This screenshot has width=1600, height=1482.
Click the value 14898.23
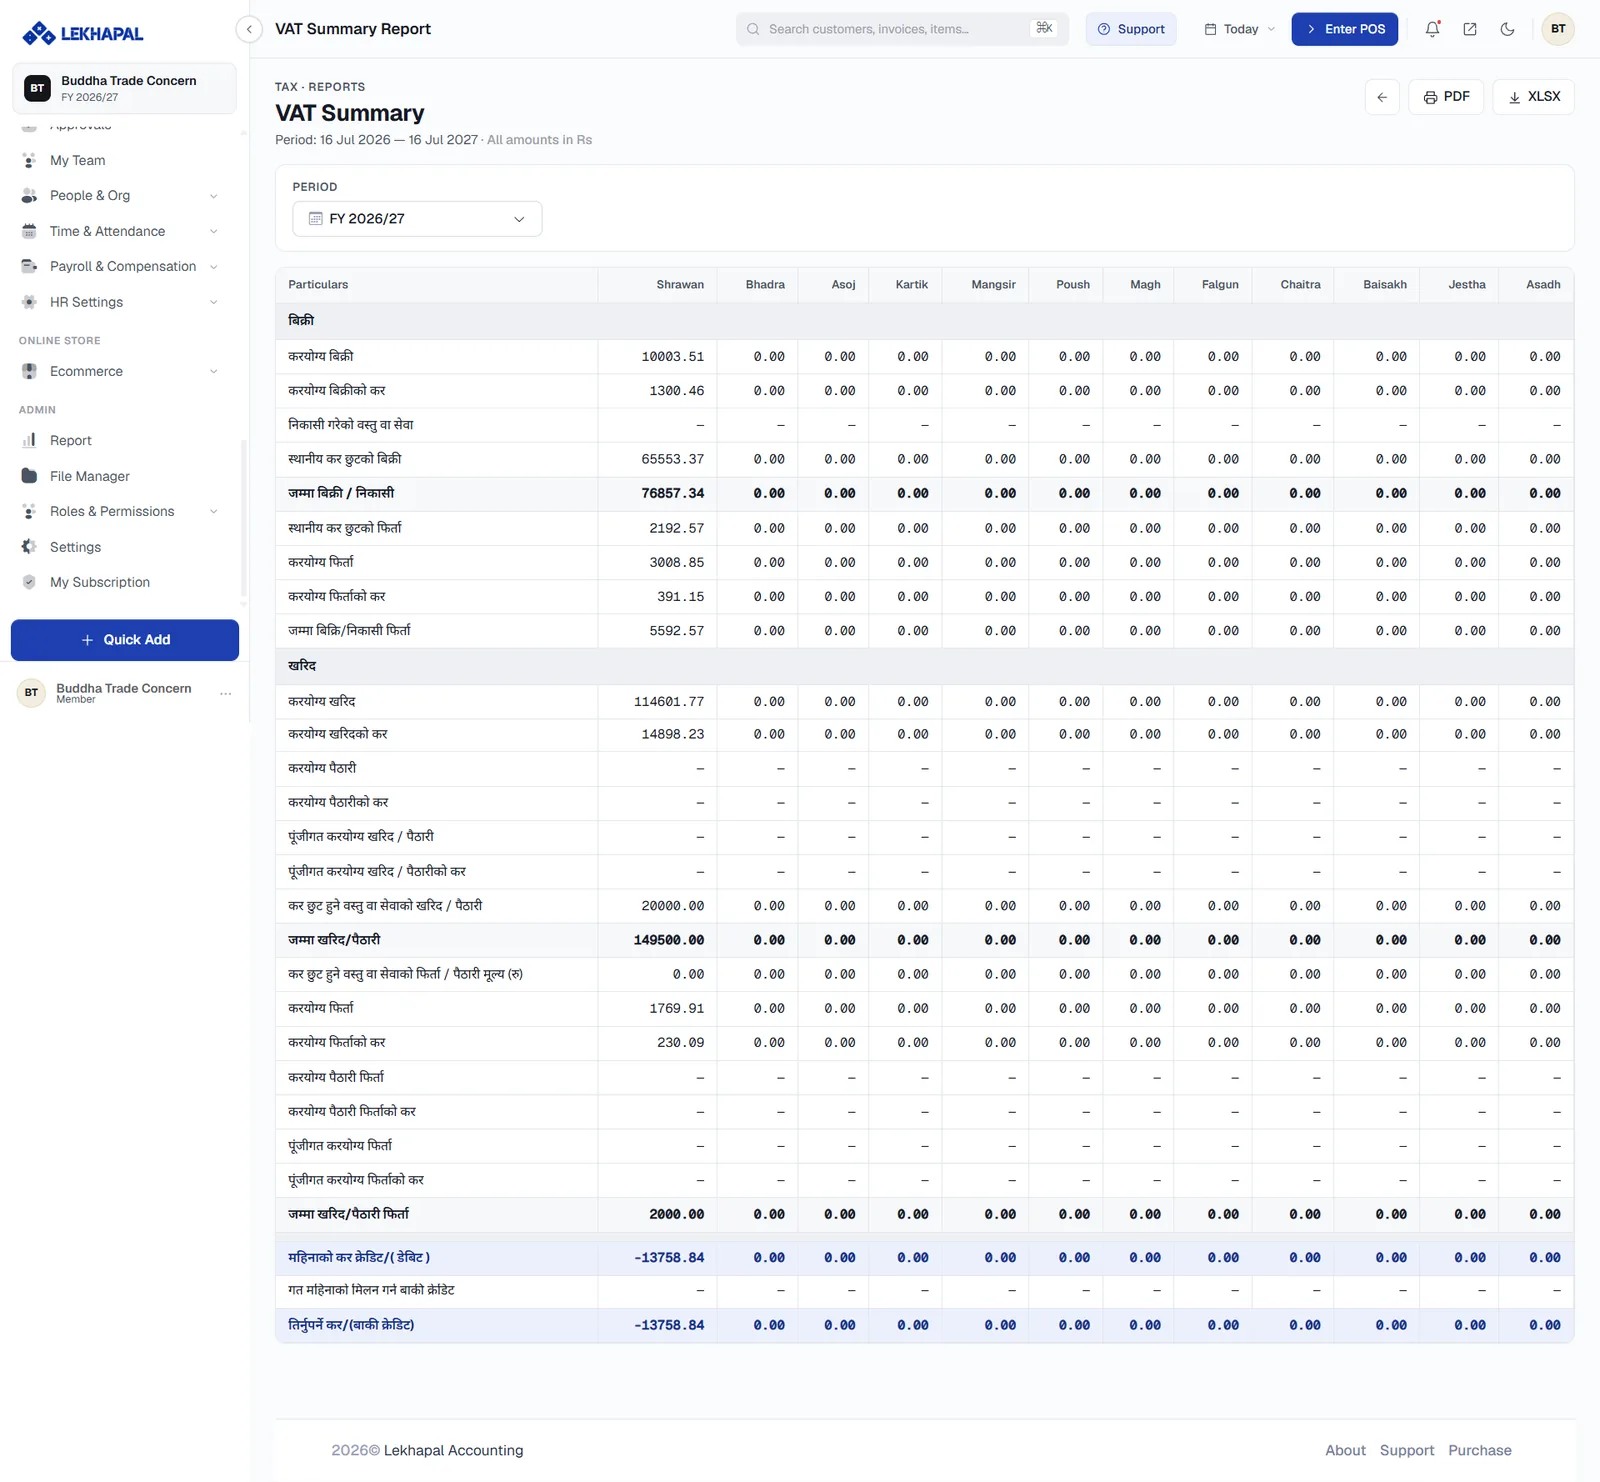pyautogui.click(x=672, y=735)
